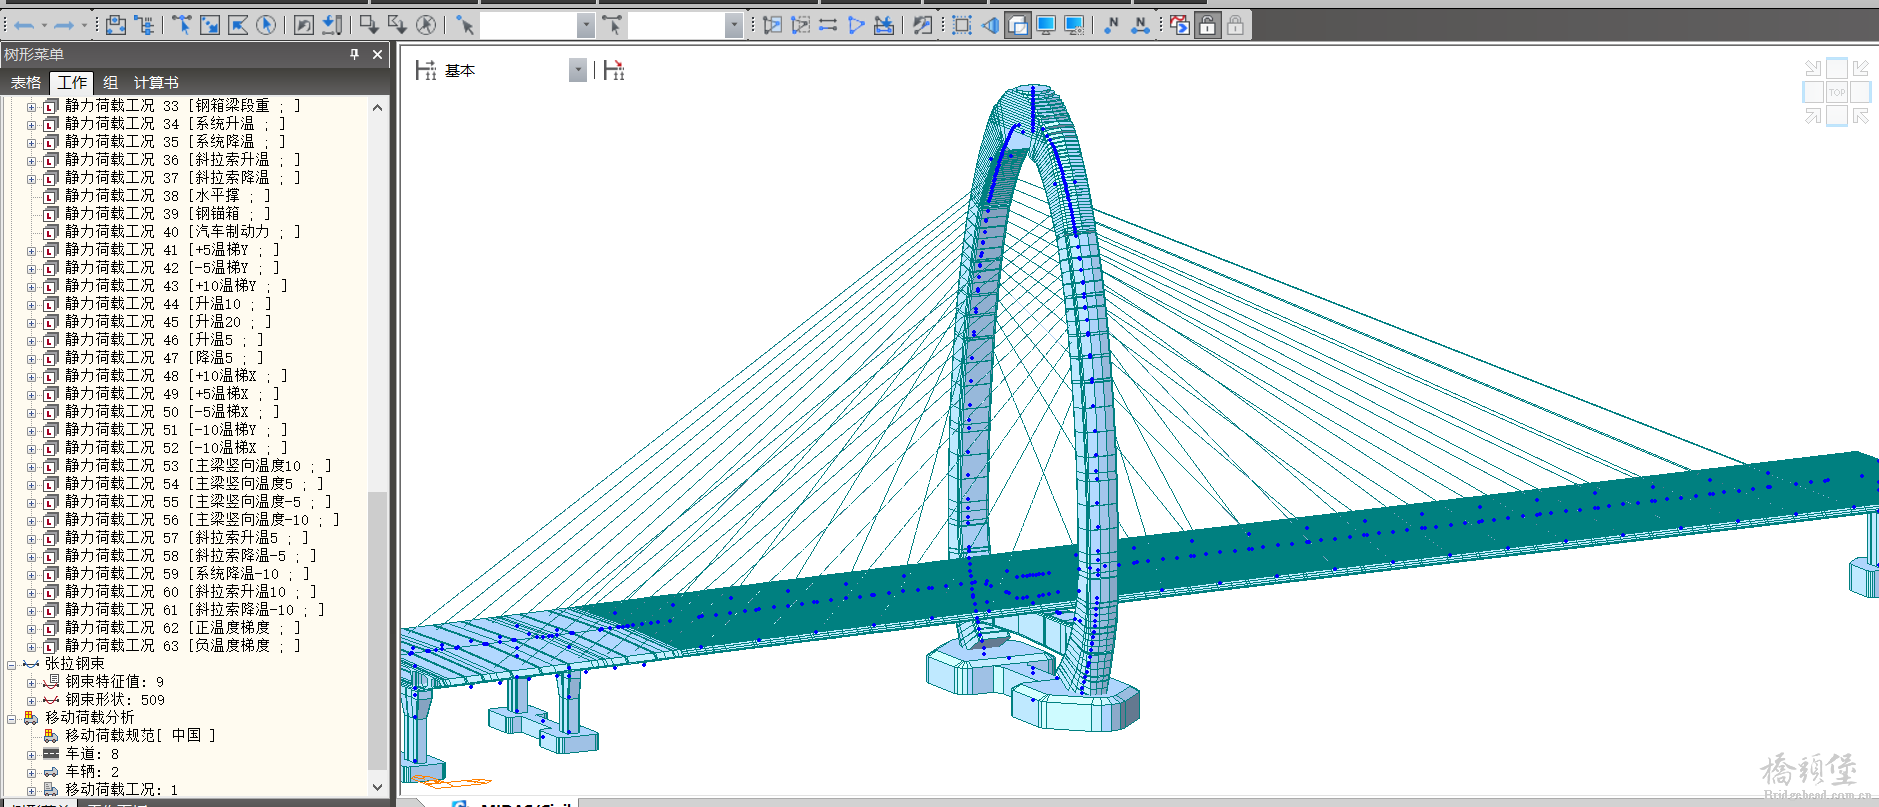The width and height of the screenshot is (1879, 807).
Task: Toggle the perspective view icon
Action: pyautogui.click(x=990, y=25)
